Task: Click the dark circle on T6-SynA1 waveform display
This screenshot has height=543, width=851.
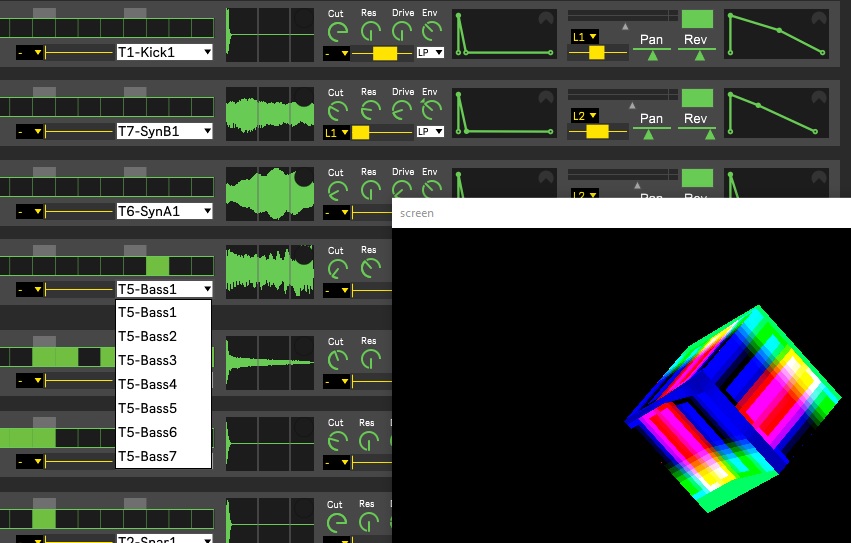Action: [303, 177]
